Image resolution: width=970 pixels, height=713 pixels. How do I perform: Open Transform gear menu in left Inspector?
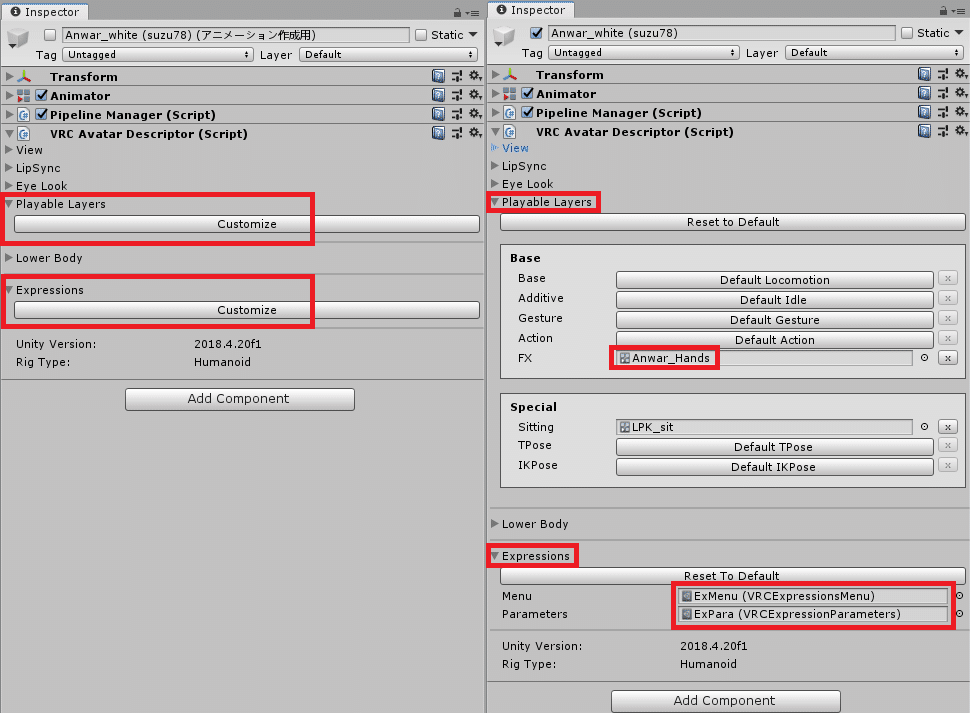(x=475, y=76)
